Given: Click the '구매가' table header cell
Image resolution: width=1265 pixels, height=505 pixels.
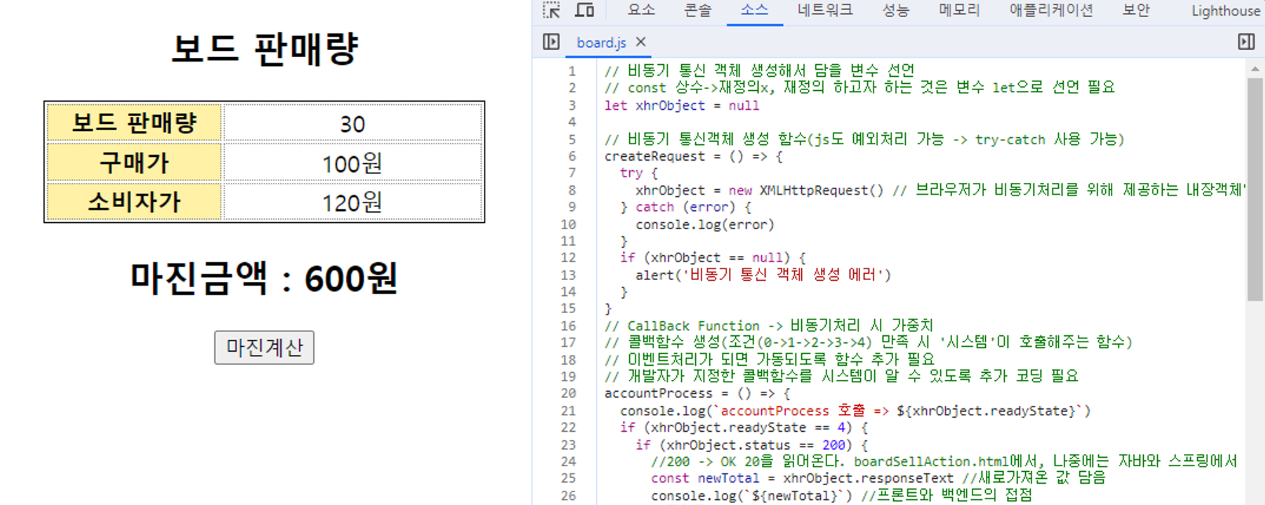Looking at the screenshot, I should [x=135, y=162].
